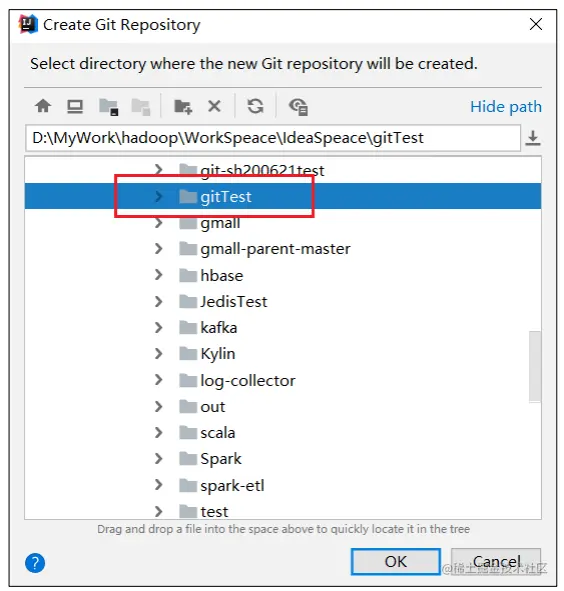Refresh the directory tree
The height and width of the screenshot is (591, 564).
255,106
